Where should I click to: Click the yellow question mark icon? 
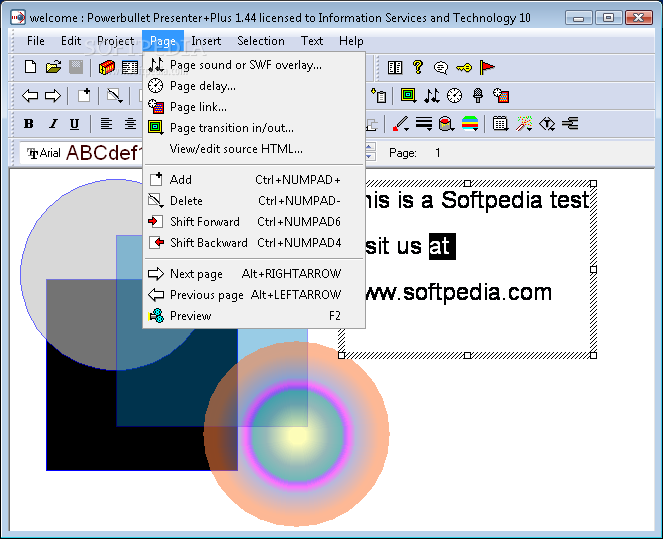tap(418, 67)
